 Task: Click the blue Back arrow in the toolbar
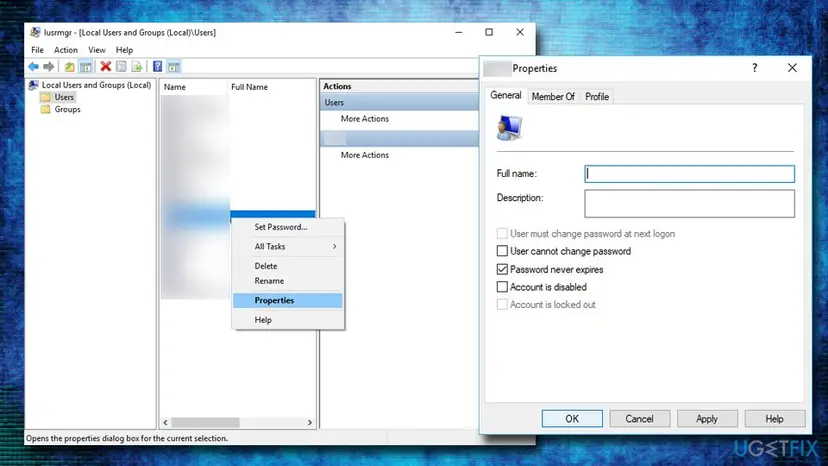pyautogui.click(x=33, y=67)
